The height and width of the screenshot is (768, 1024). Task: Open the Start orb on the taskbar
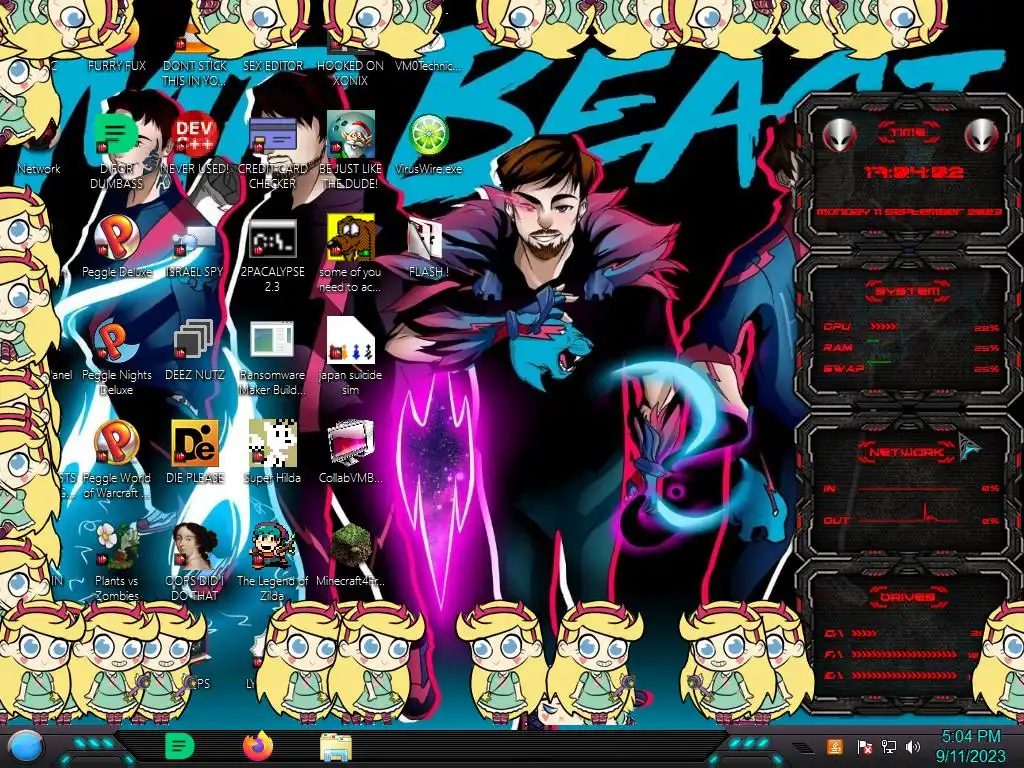26,748
